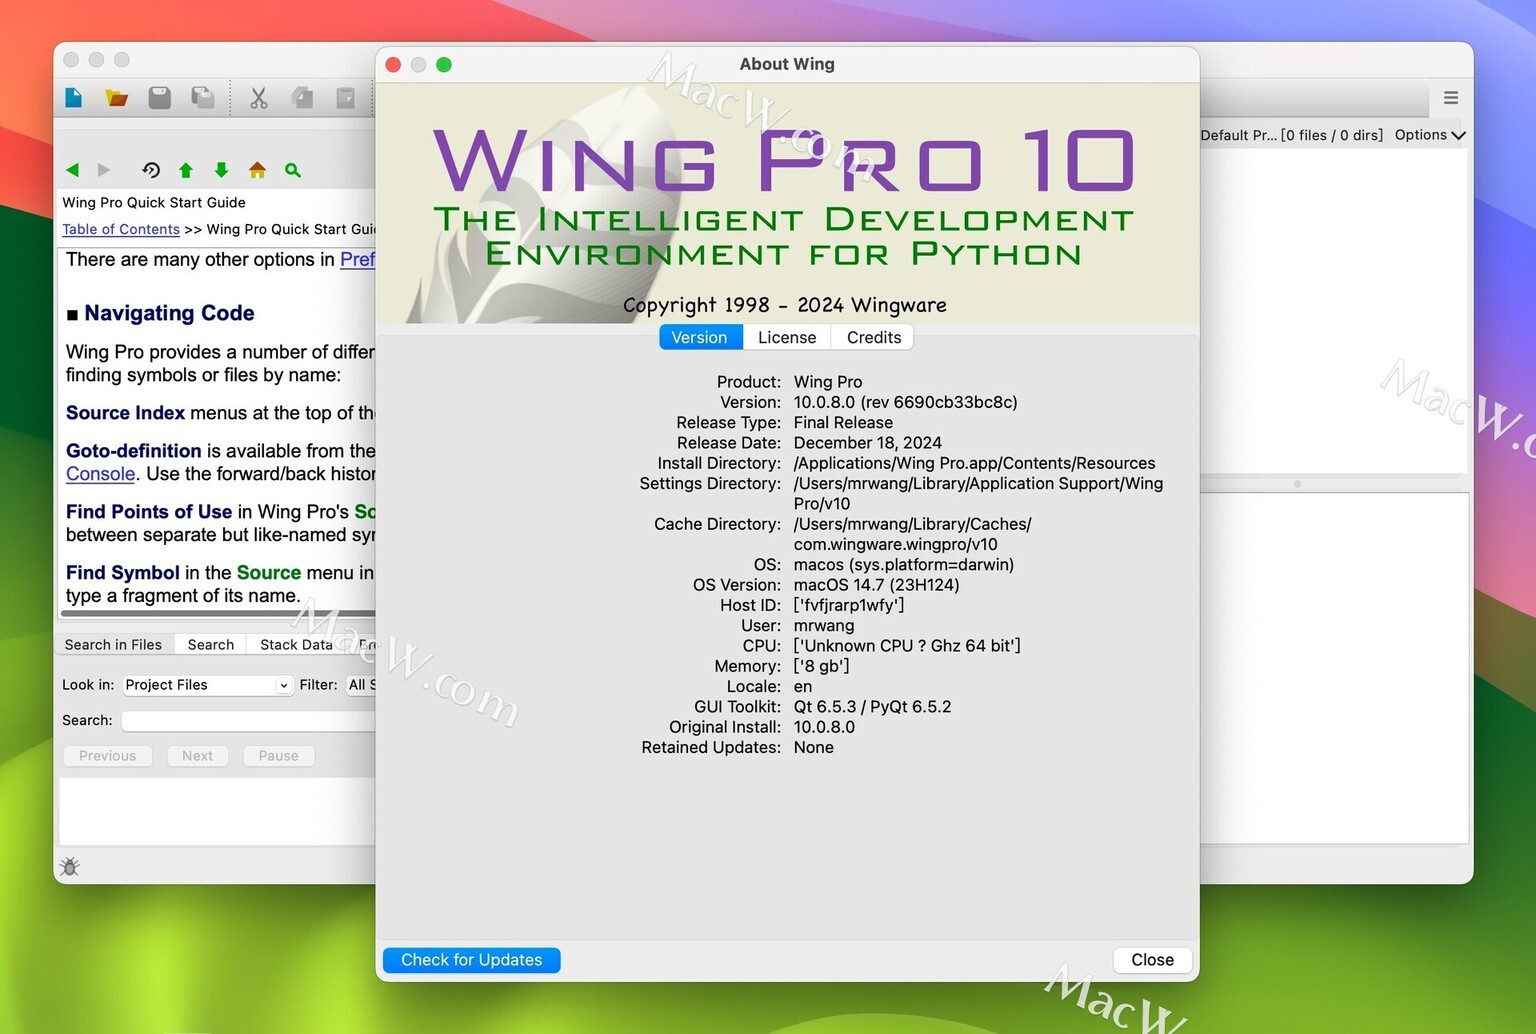Switch to the Version tab
The height and width of the screenshot is (1034, 1536).
tap(699, 337)
